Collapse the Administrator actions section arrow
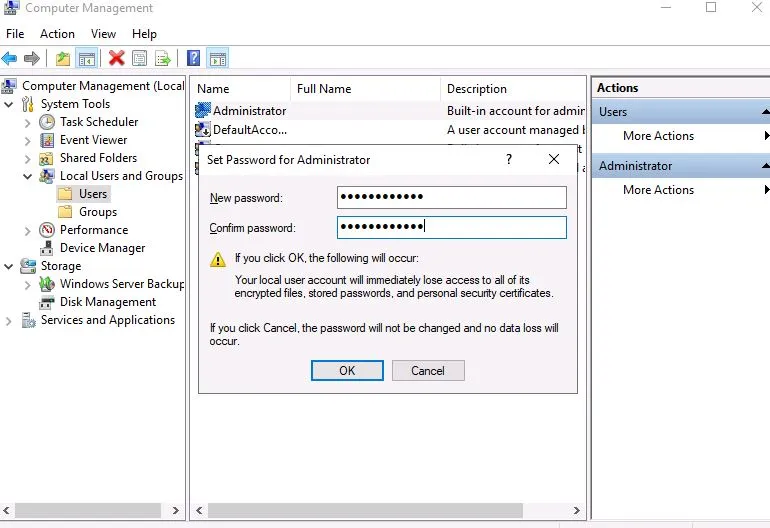Screen dimensions: 770x528 coord(766,166)
